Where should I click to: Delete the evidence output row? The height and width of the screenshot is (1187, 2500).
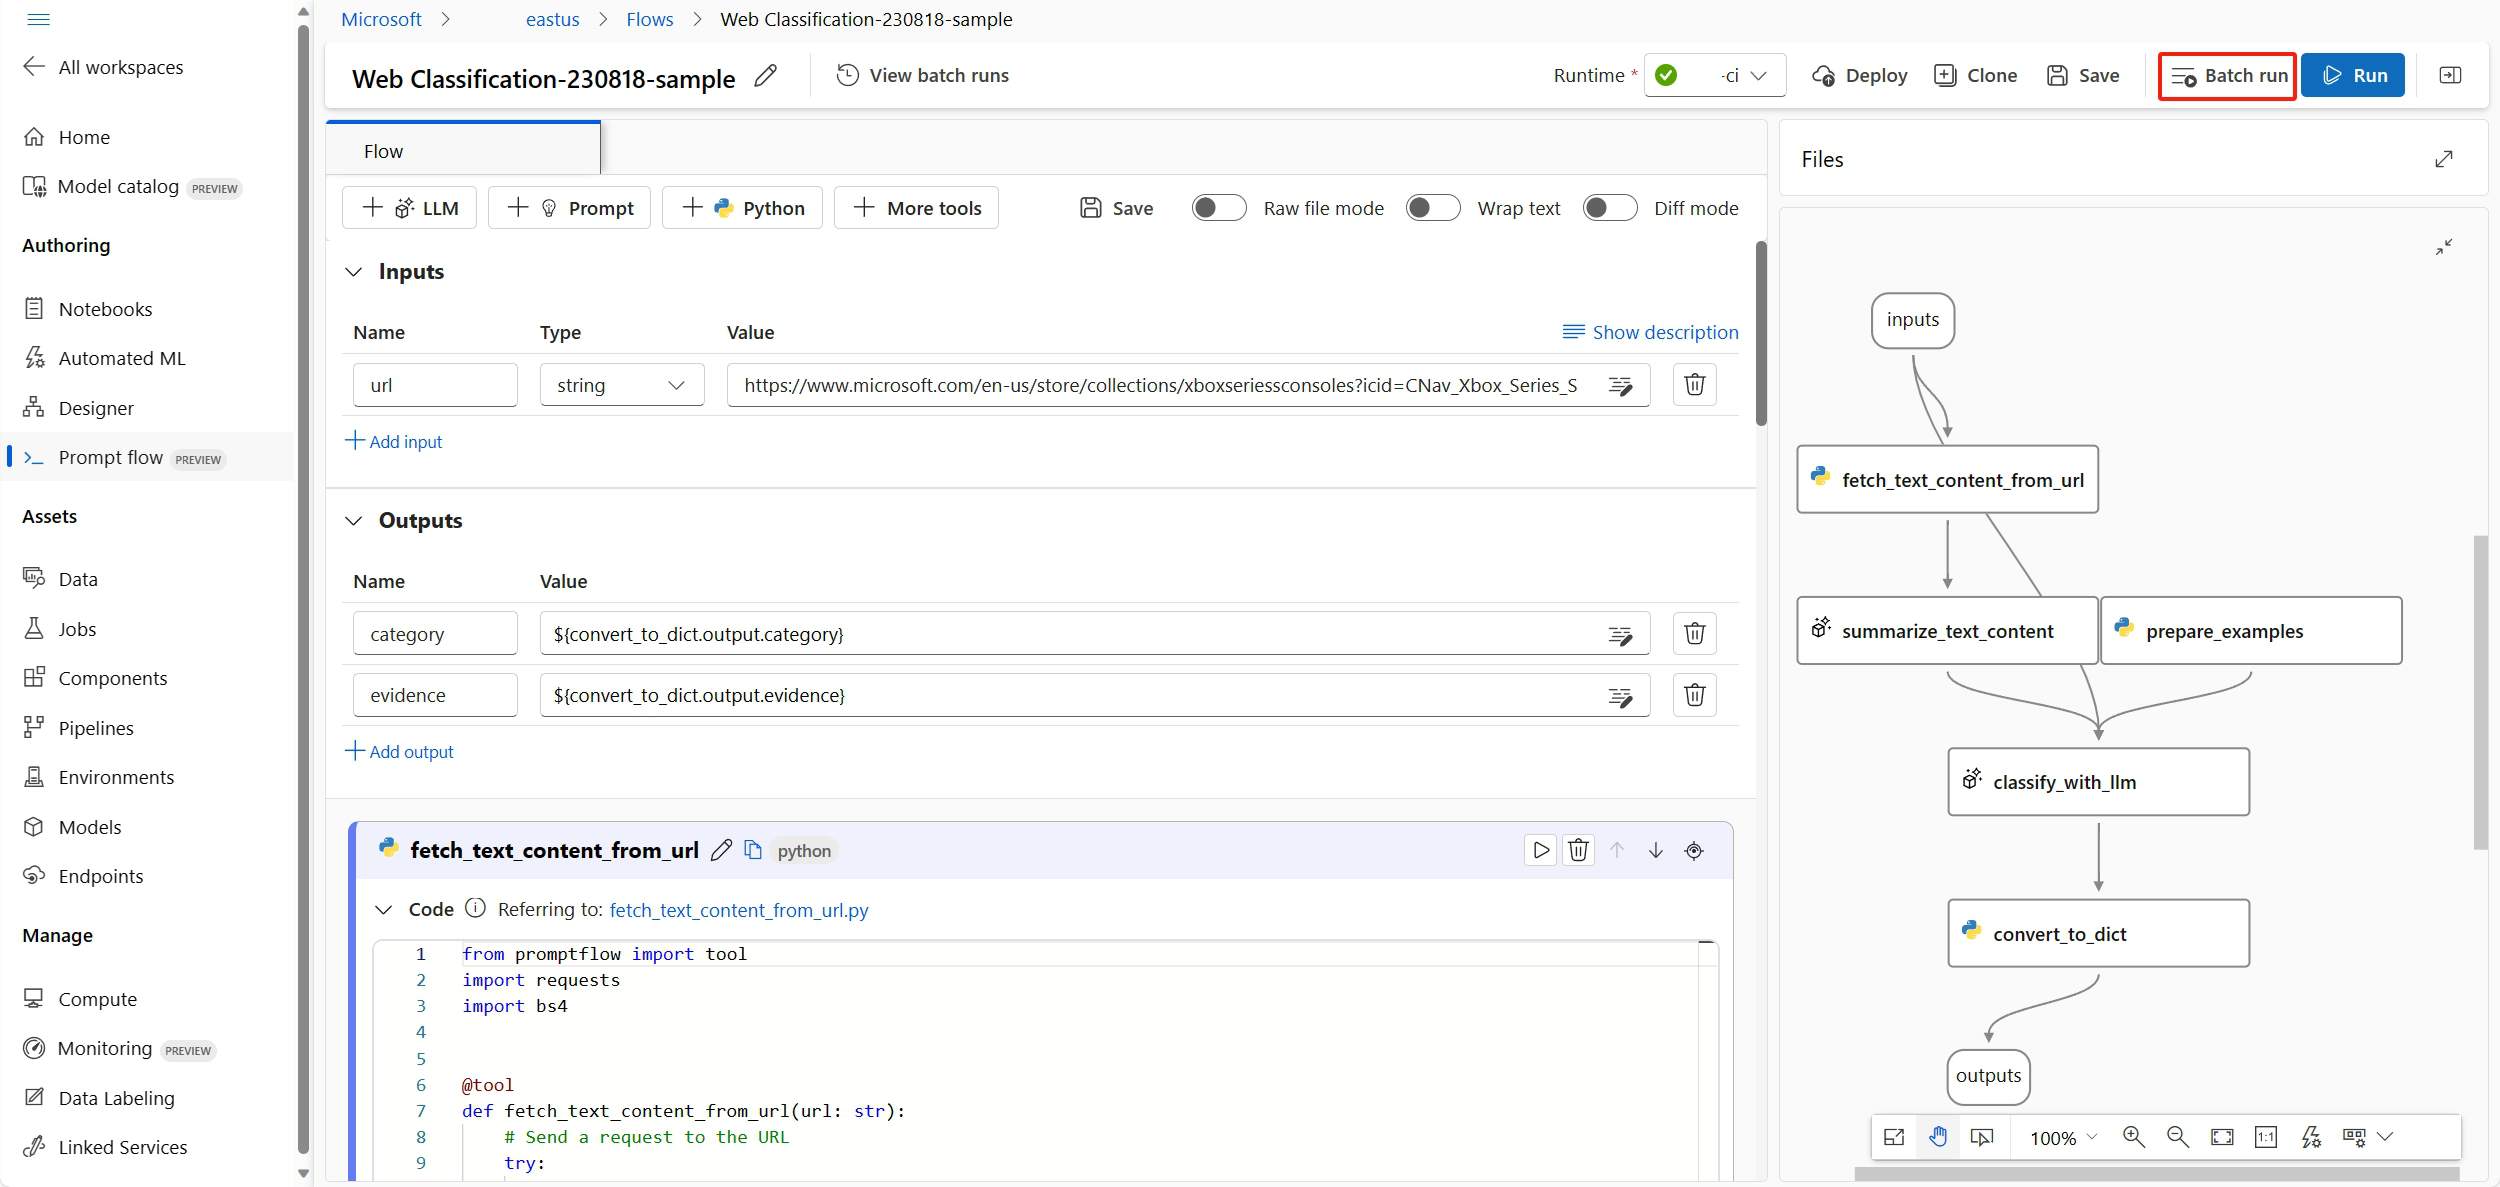coord(1695,695)
